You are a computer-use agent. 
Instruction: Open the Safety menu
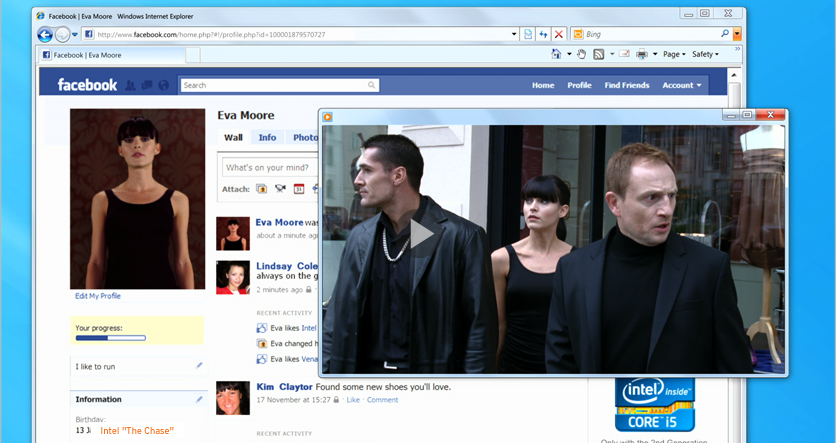click(x=705, y=54)
